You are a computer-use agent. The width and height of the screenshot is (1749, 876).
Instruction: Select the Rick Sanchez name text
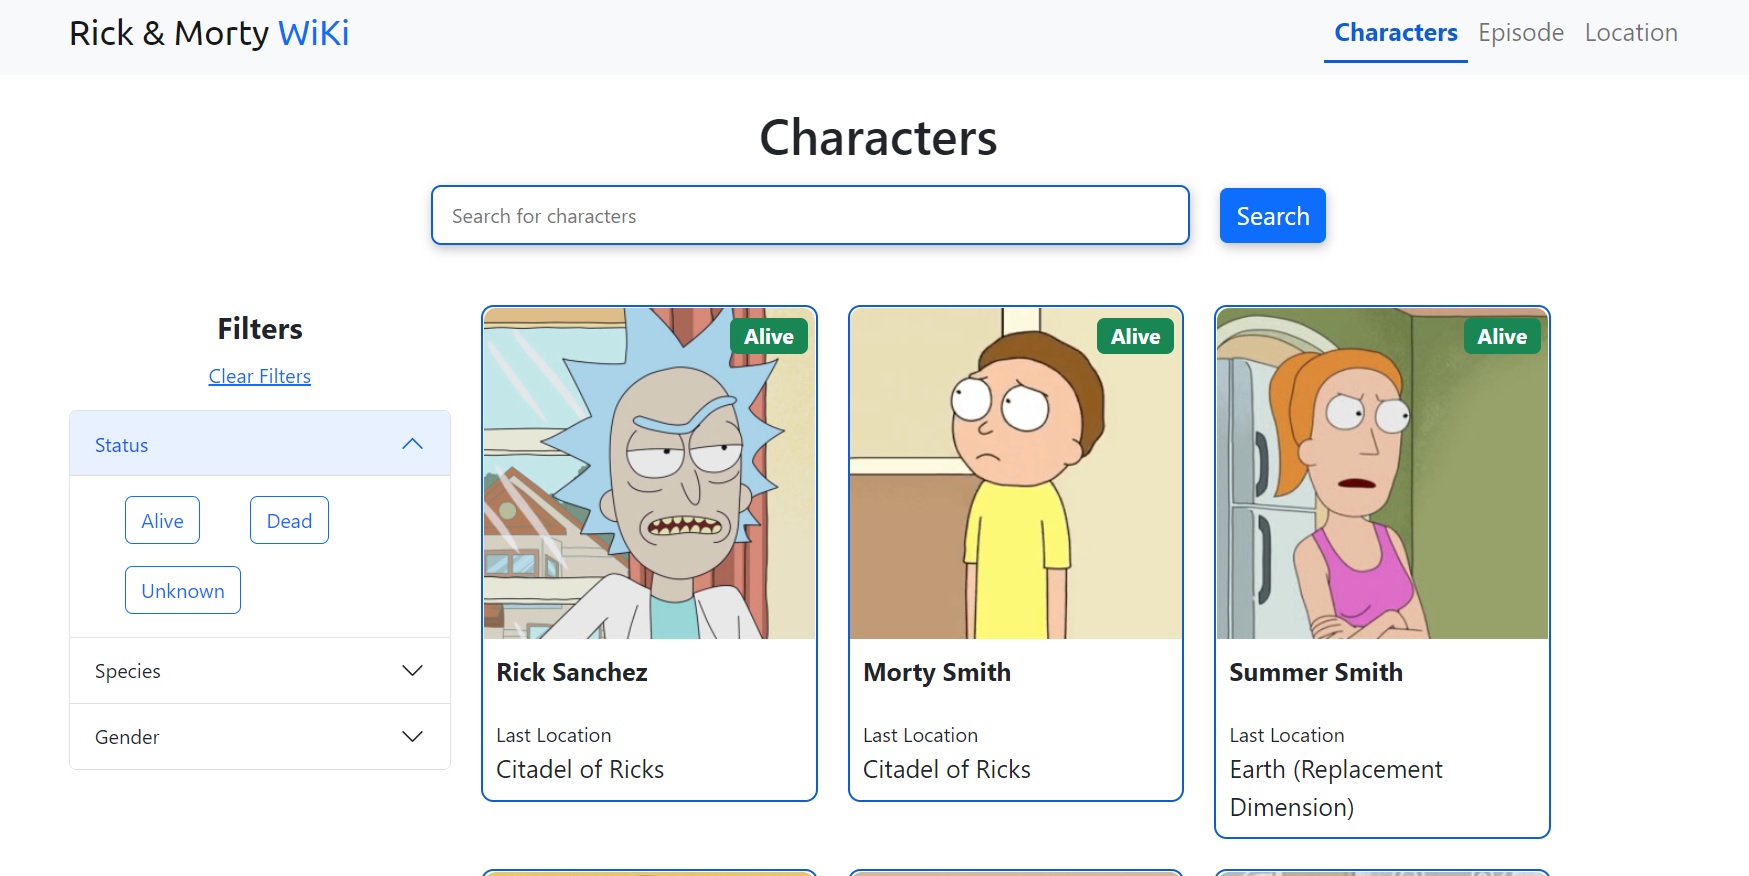point(572,672)
